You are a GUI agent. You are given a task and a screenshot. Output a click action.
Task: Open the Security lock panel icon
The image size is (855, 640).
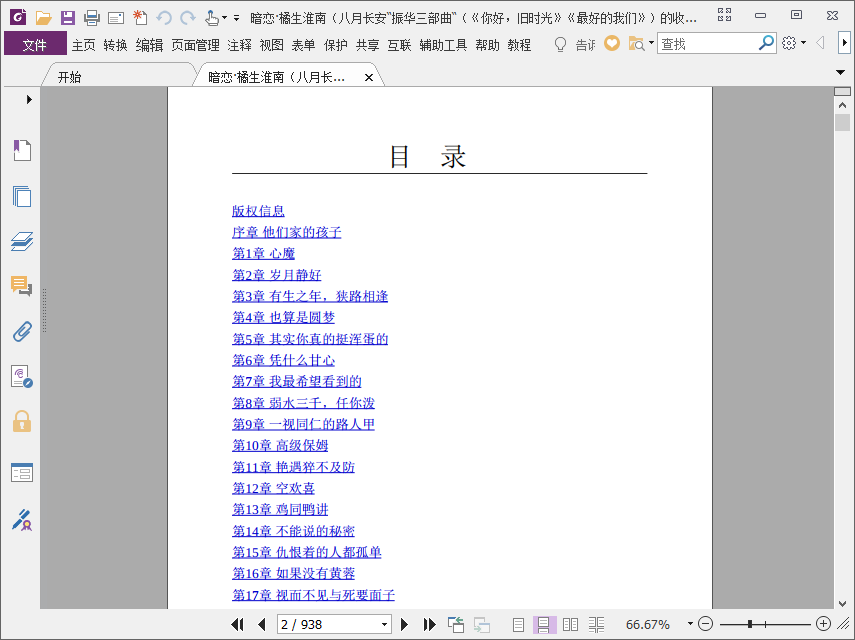pos(22,421)
